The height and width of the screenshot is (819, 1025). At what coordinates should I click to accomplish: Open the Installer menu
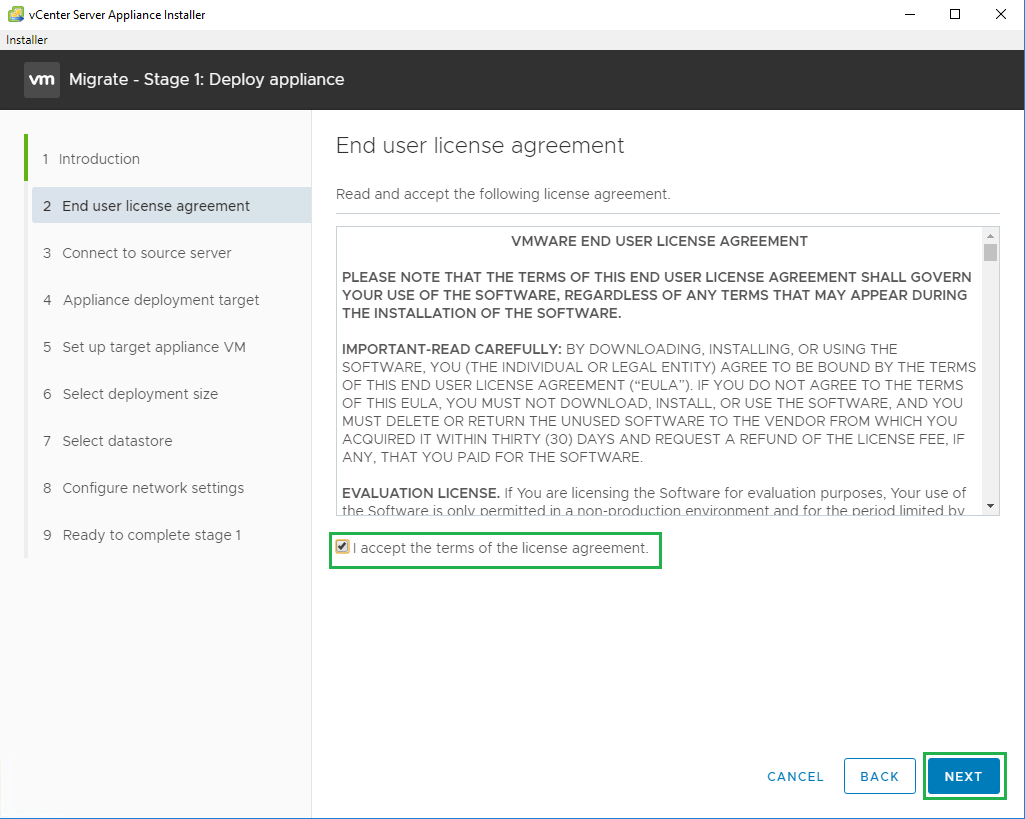pyautogui.click(x=27, y=40)
